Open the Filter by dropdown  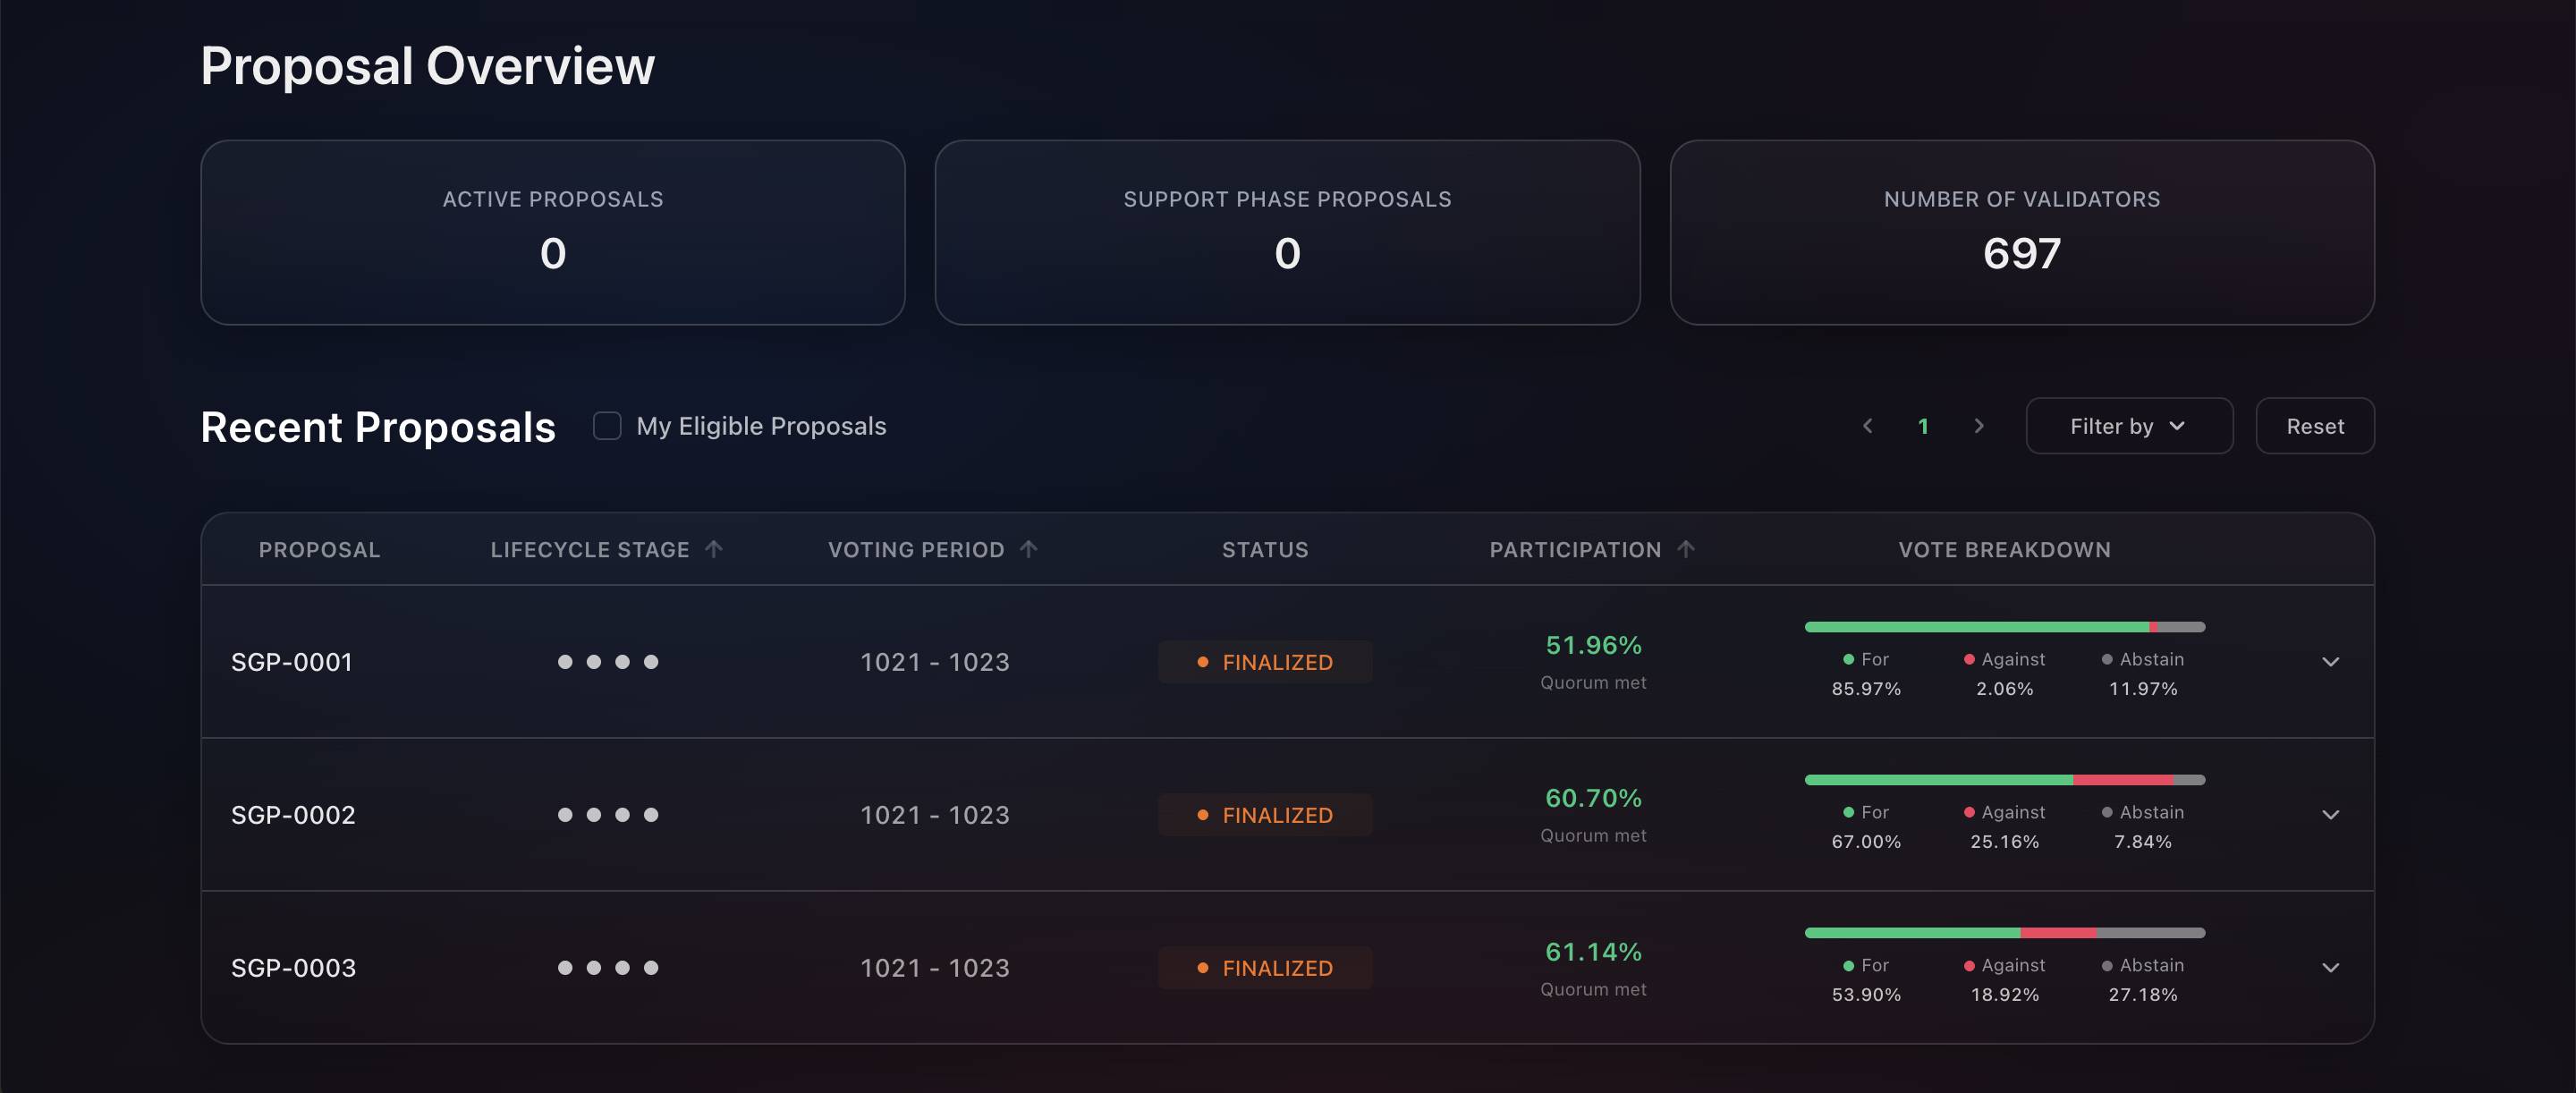click(2129, 426)
